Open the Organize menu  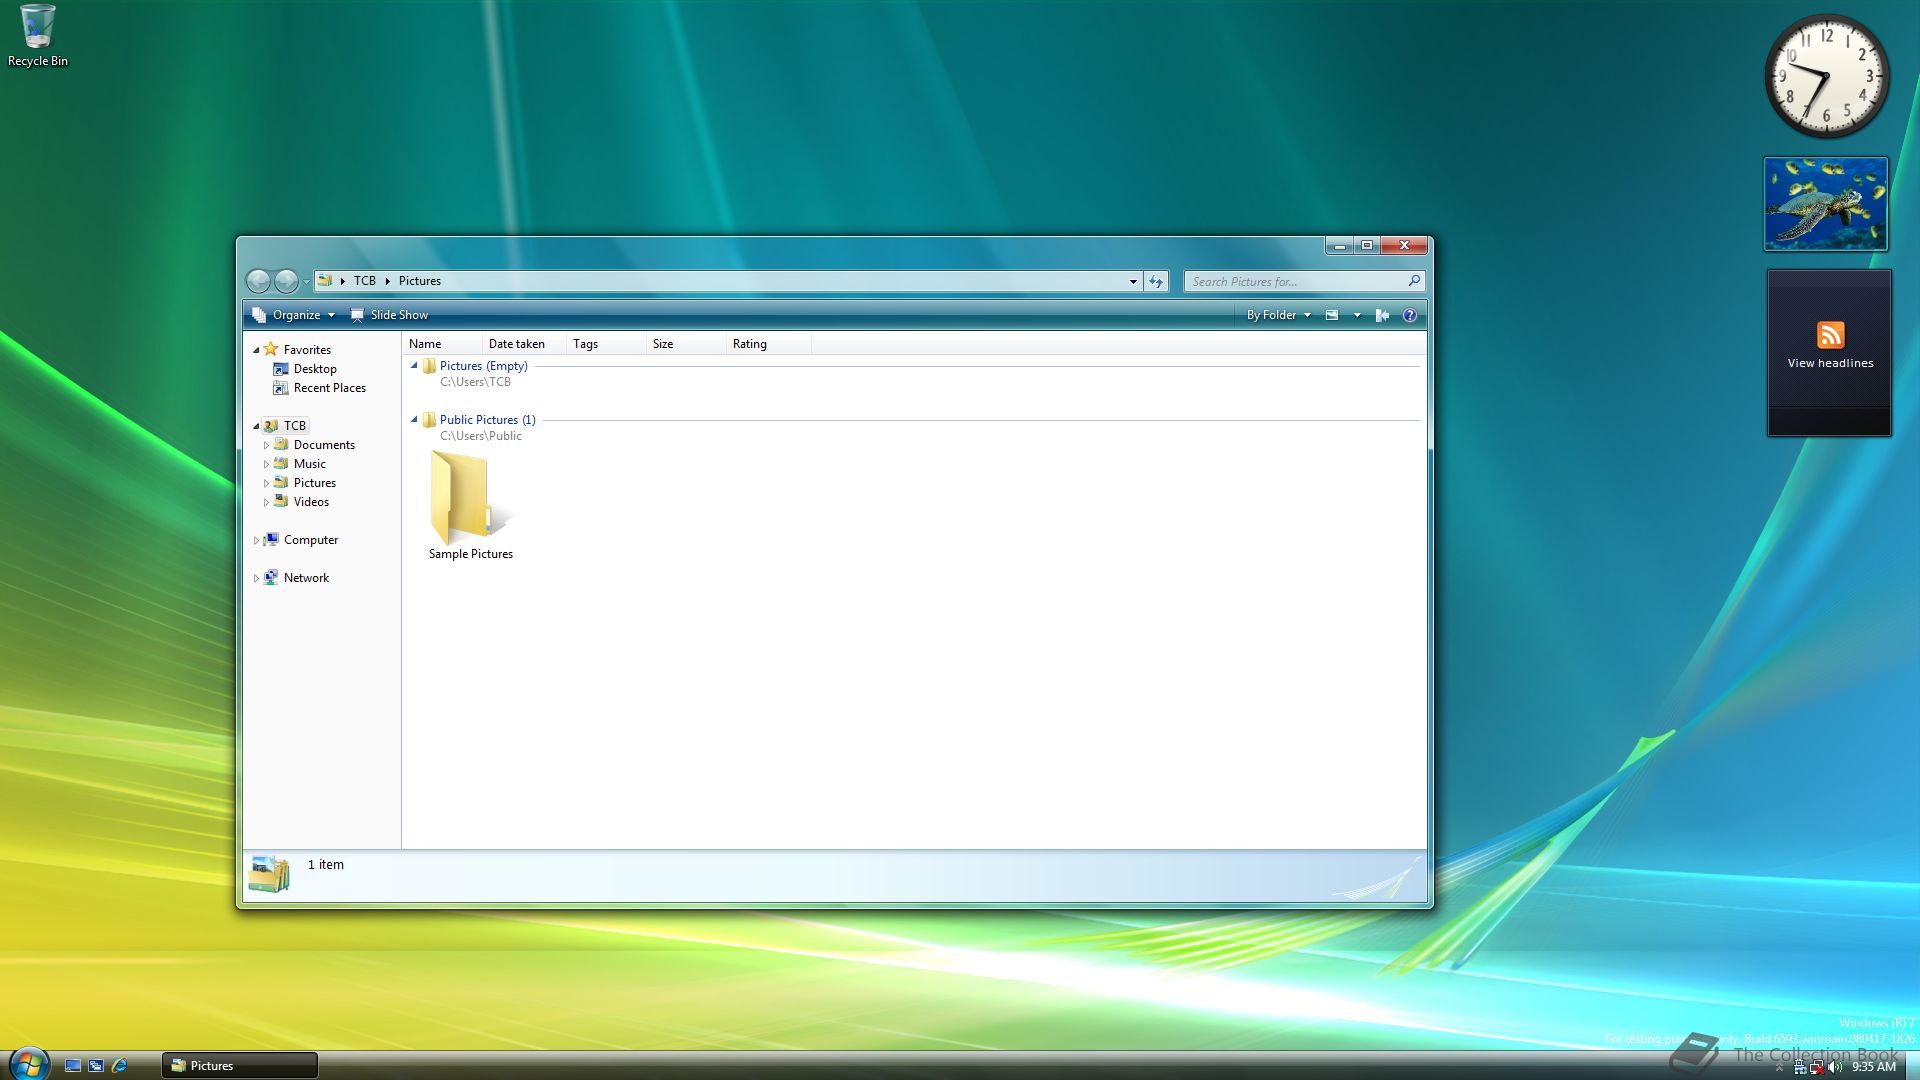click(293, 315)
